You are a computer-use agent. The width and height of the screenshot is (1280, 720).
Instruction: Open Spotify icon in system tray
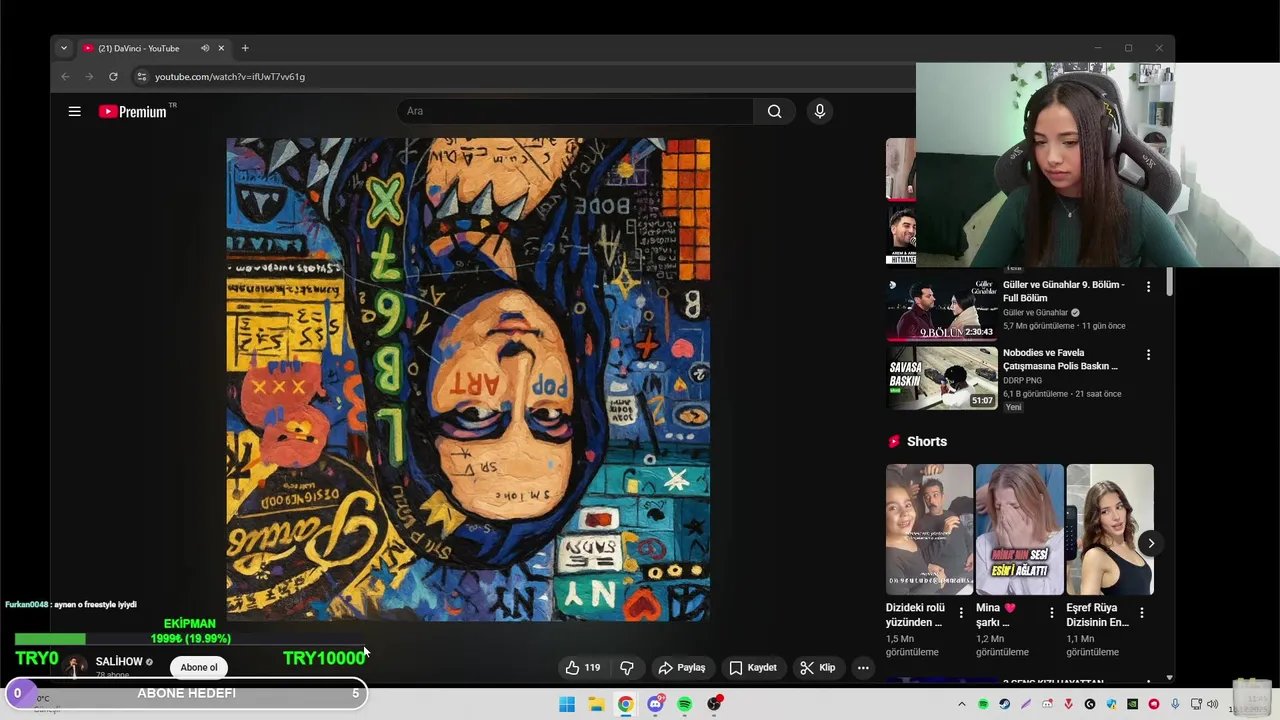pos(983,704)
